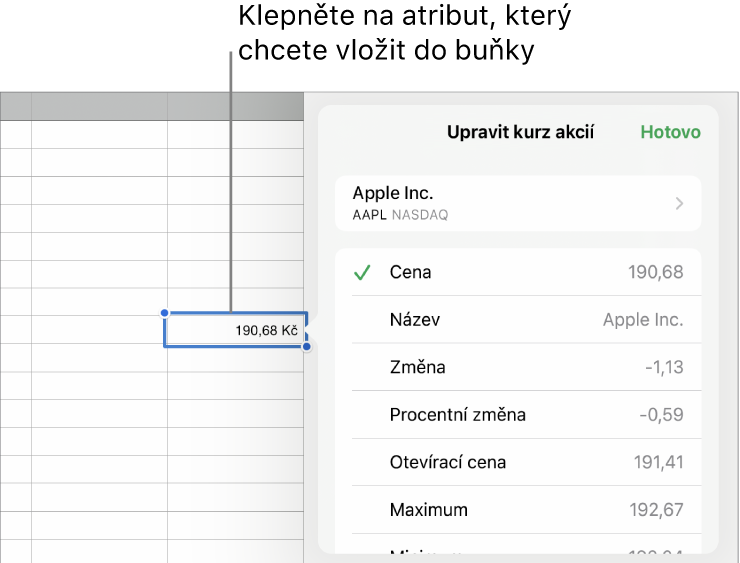Click the bottom-right selection handle of cell

click(307, 347)
